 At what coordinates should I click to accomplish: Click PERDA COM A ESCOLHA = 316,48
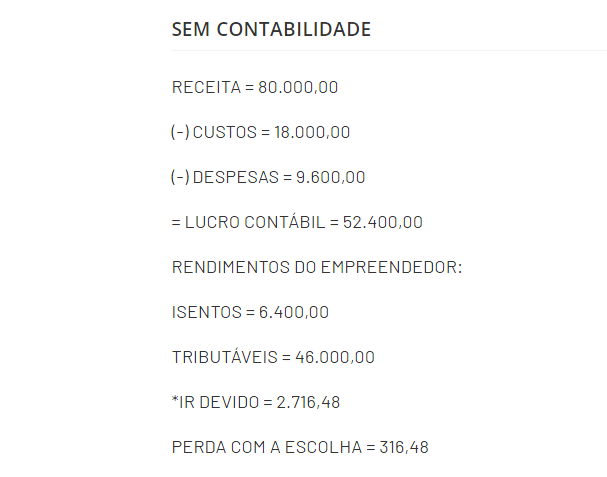point(300,447)
